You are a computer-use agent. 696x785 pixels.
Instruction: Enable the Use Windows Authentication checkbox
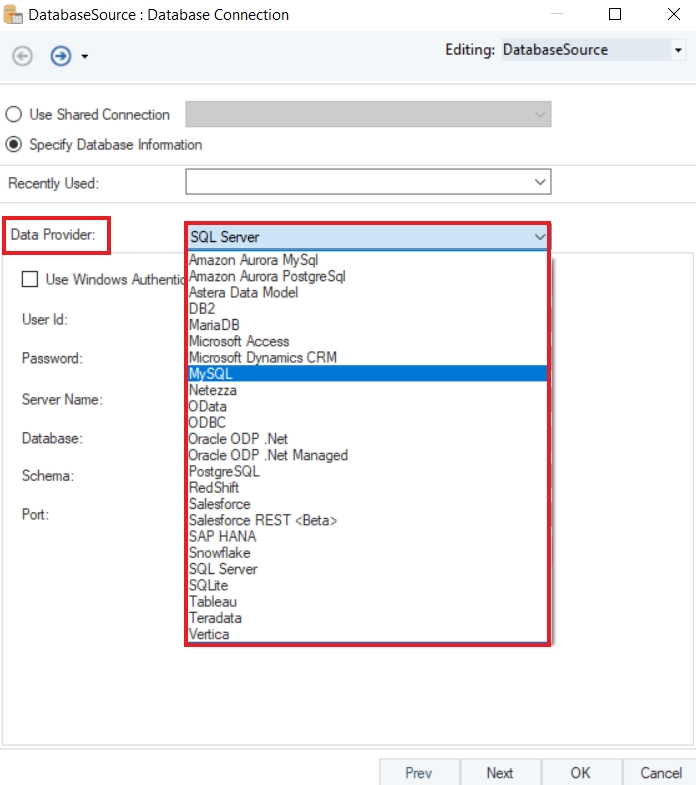30,279
